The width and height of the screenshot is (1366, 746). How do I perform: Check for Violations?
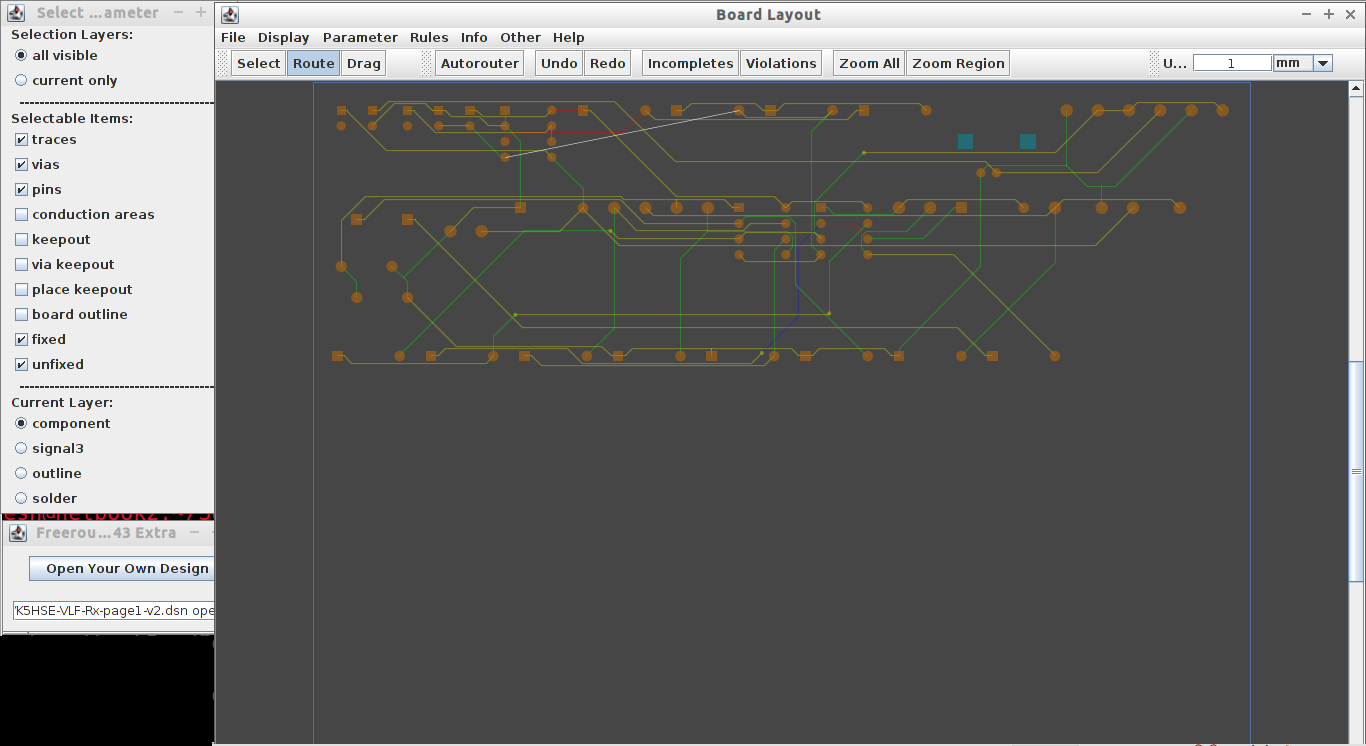(780, 62)
